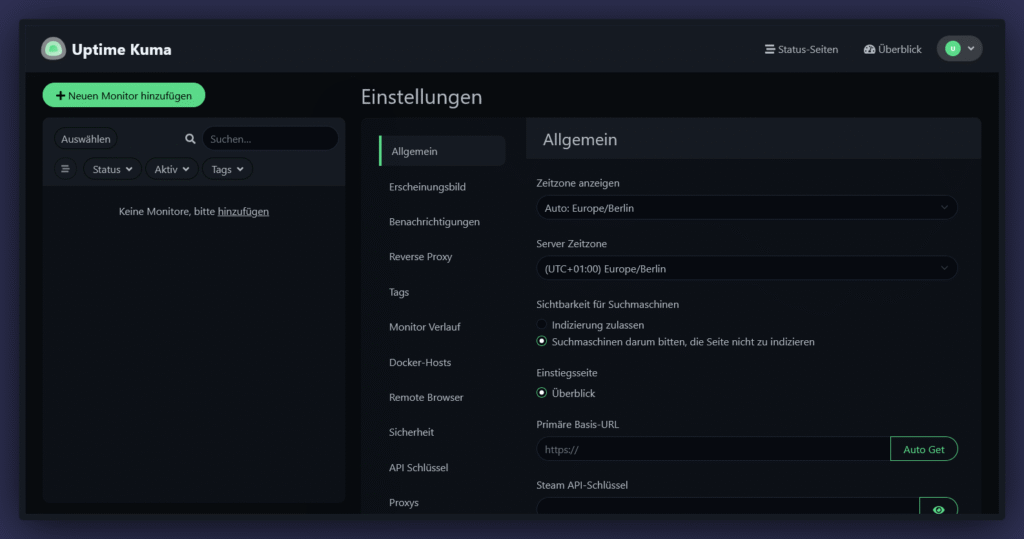Click the Uptime Kuma logo icon

click(53, 49)
